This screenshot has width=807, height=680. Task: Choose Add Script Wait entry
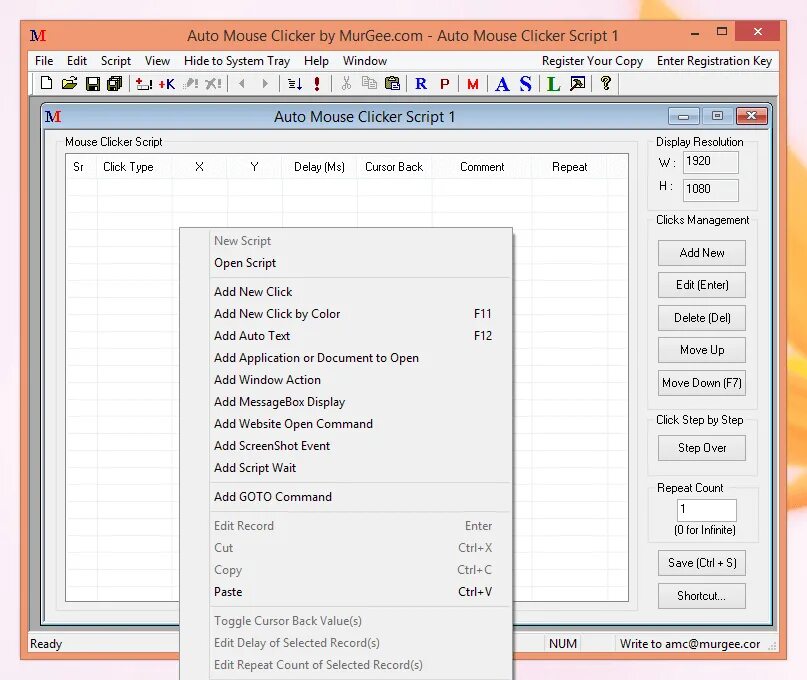(x=361, y=468)
